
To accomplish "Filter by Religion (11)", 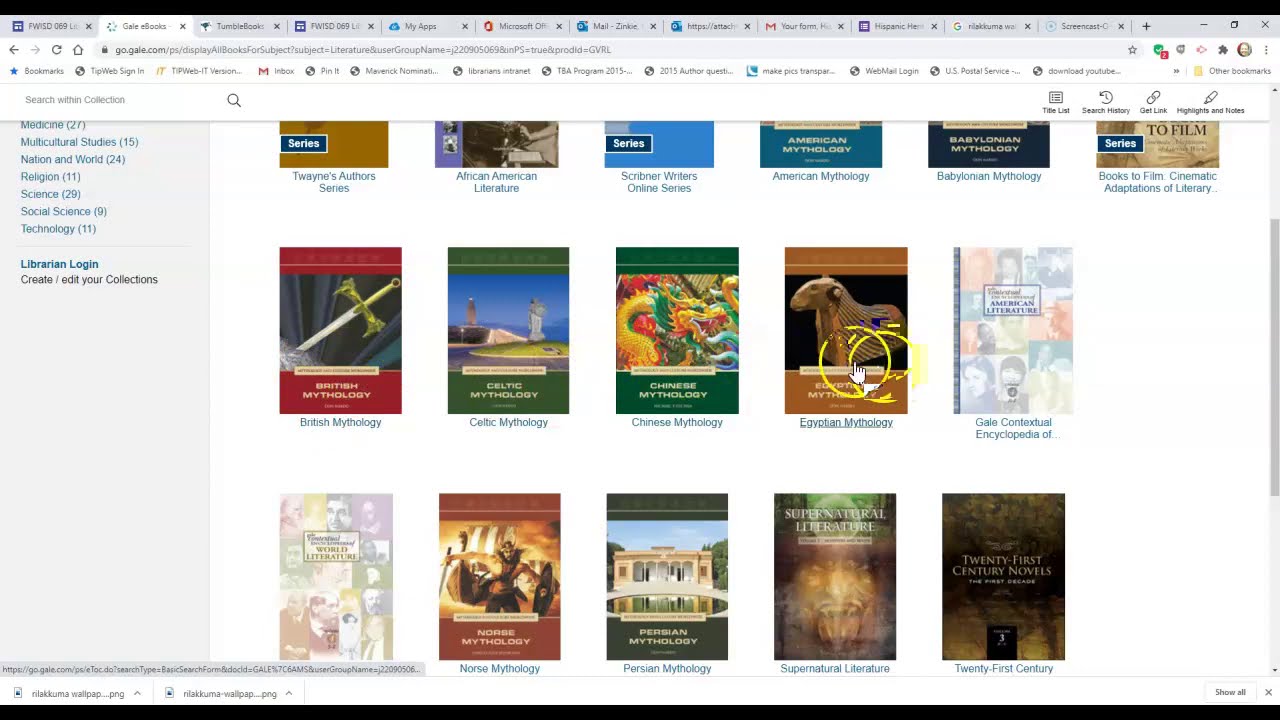I will click(50, 177).
